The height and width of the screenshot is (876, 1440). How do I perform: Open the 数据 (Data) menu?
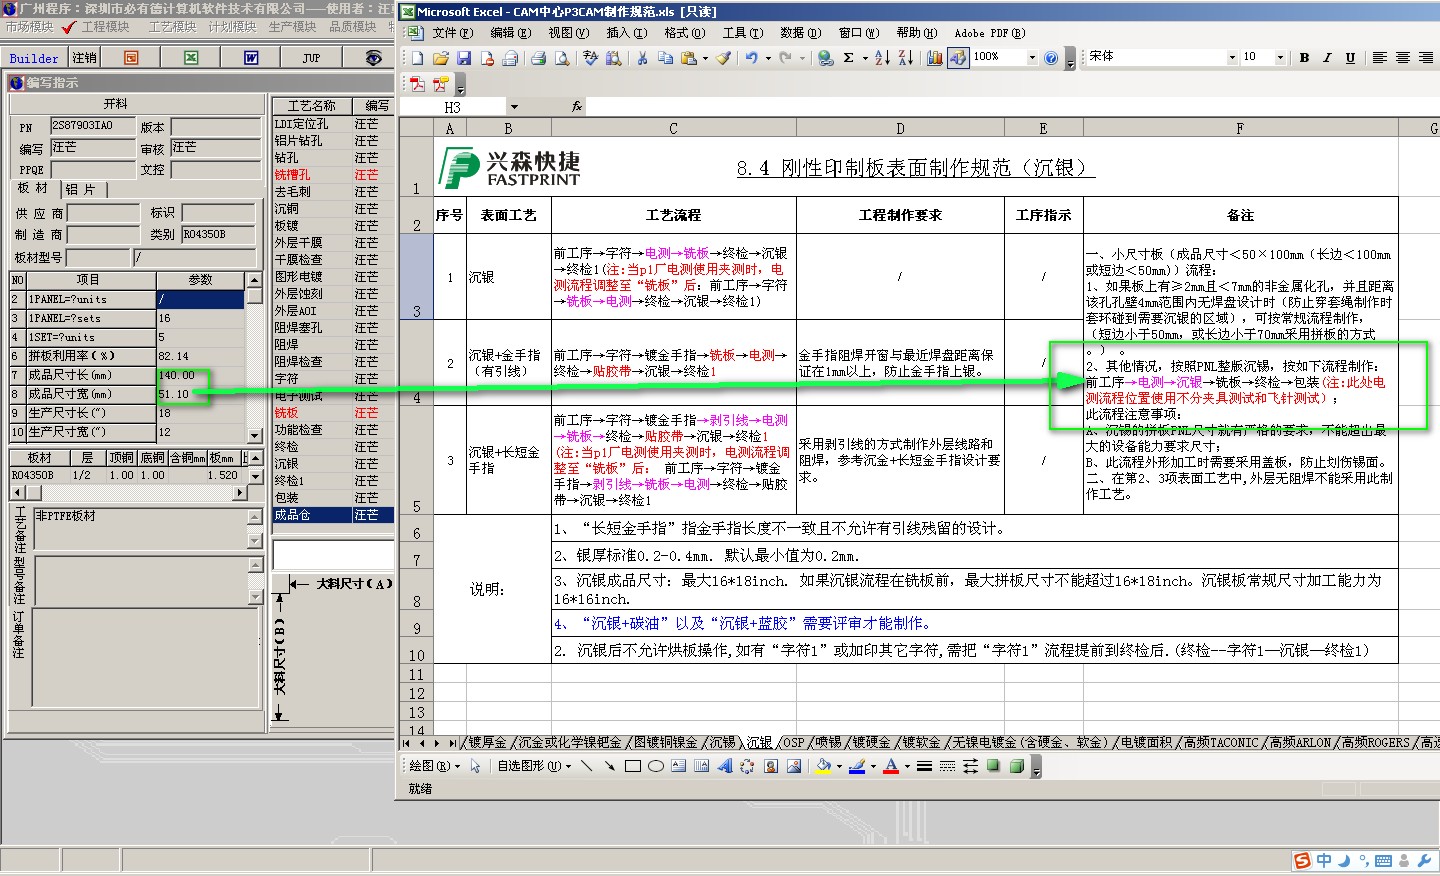(x=800, y=33)
